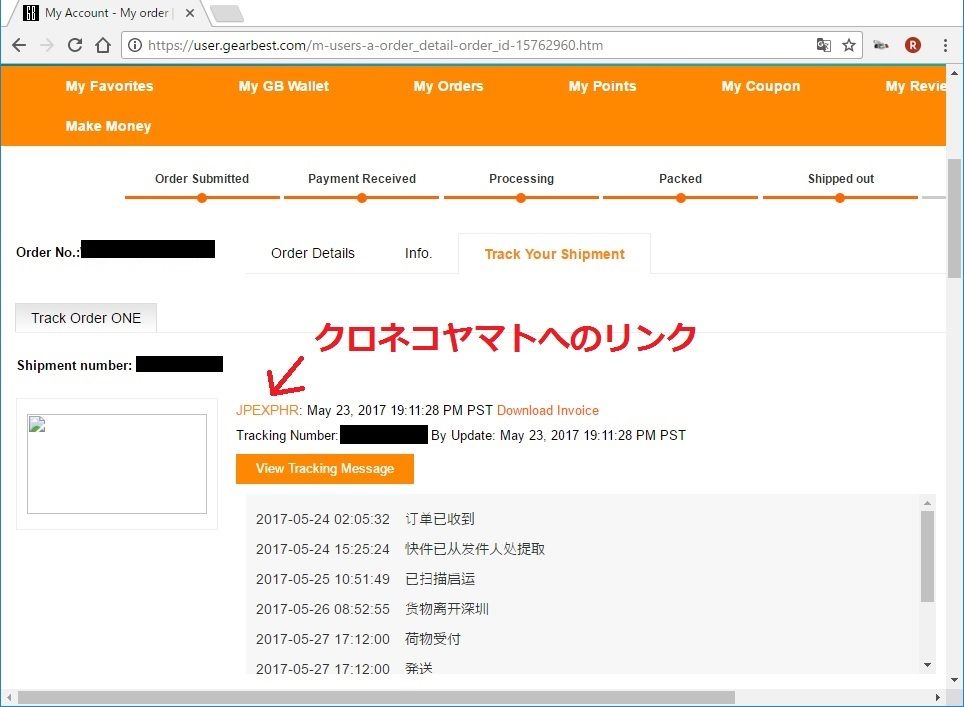964x707 pixels.
Task: Bookmark this page with the star icon
Action: click(x=849, y=45)
